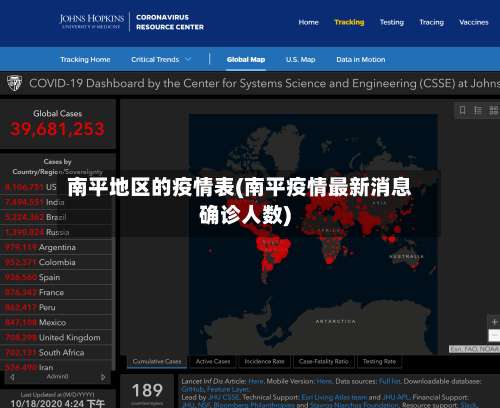The height and width of the screenshot is (408, 500).
Task: Click the Last Updated timestamp 10/18/2020
Action: [58, 403]
